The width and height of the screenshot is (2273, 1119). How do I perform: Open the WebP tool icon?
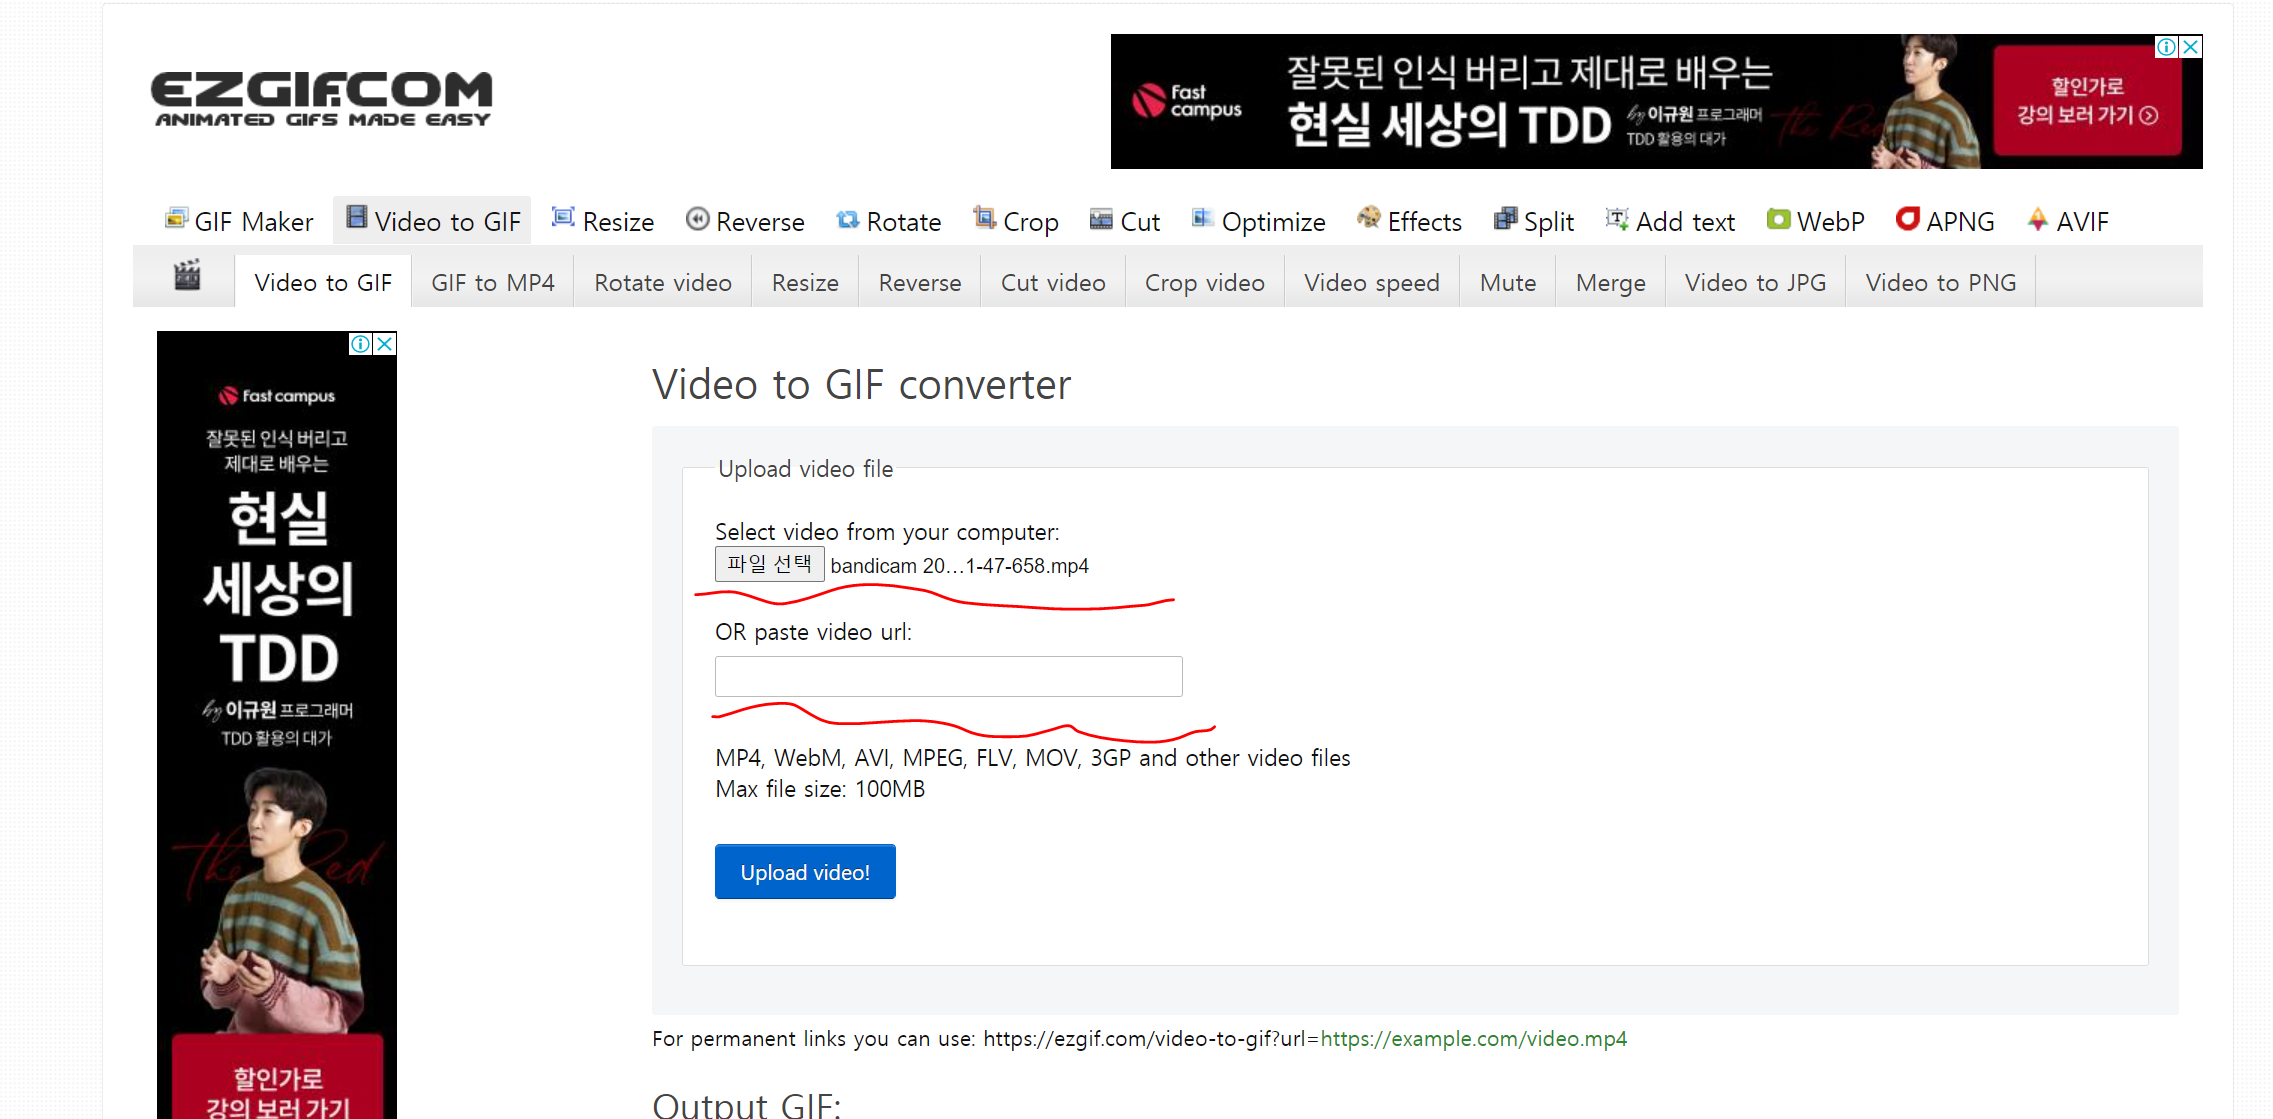1778,219
